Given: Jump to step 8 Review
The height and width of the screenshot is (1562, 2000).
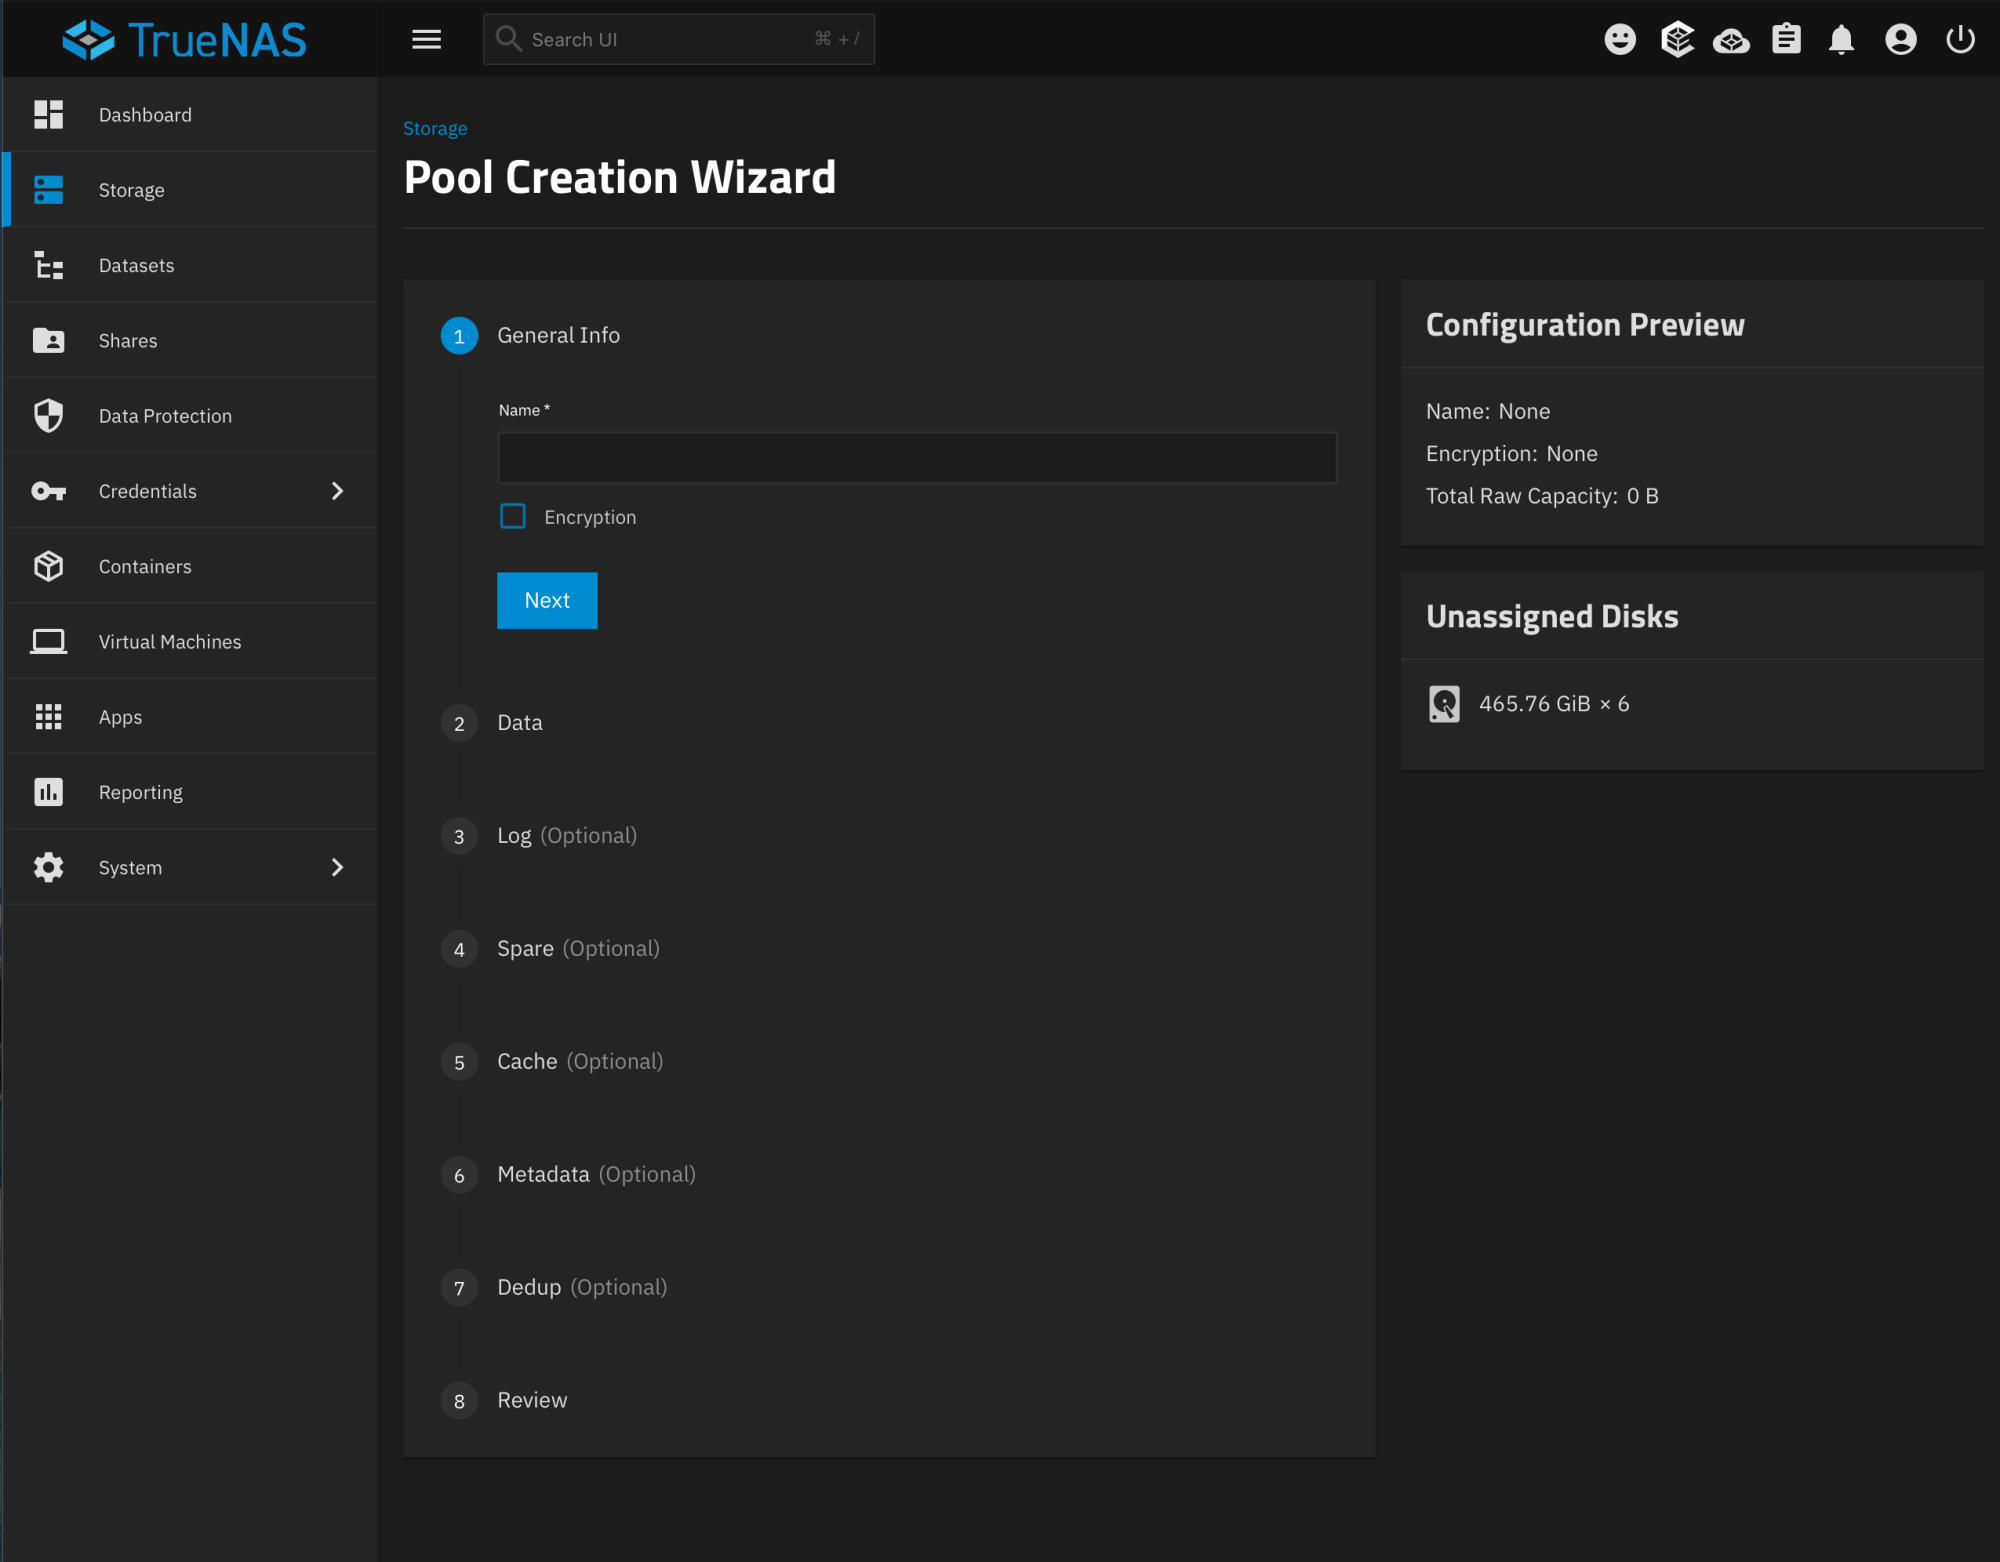Looking at the screenshot, I should (531, 1400).
